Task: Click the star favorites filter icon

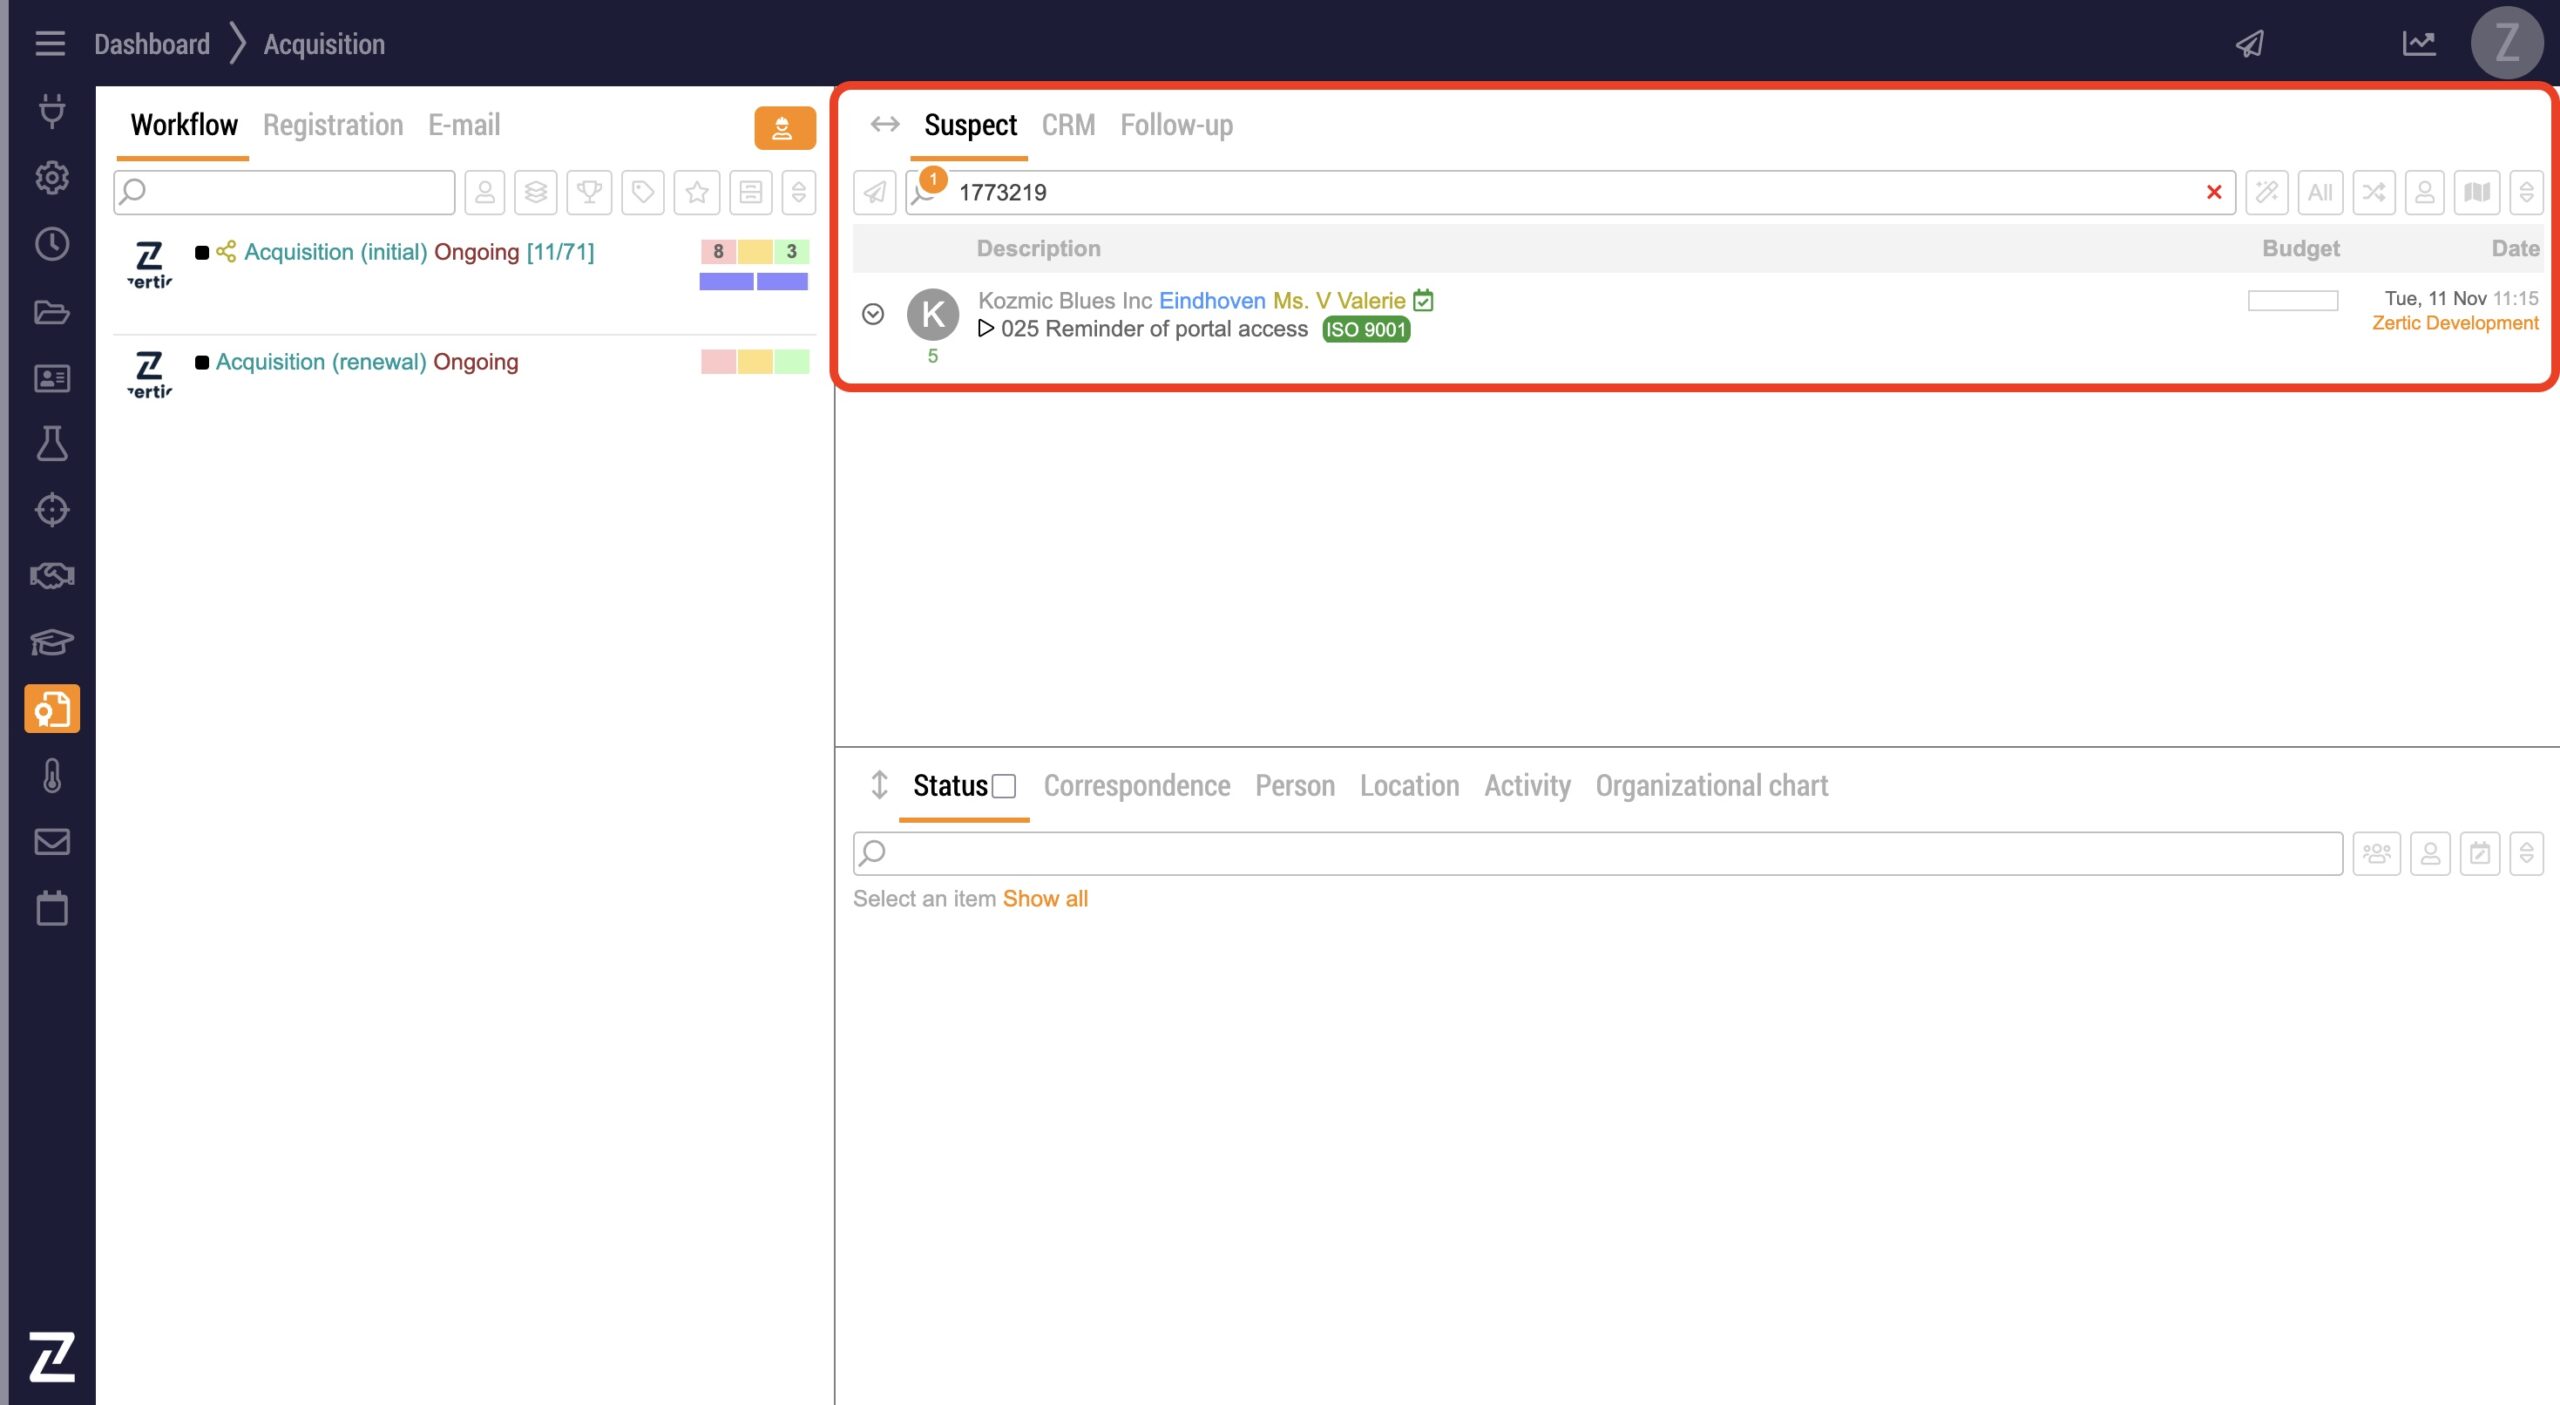Action: [x=697, y=192]
